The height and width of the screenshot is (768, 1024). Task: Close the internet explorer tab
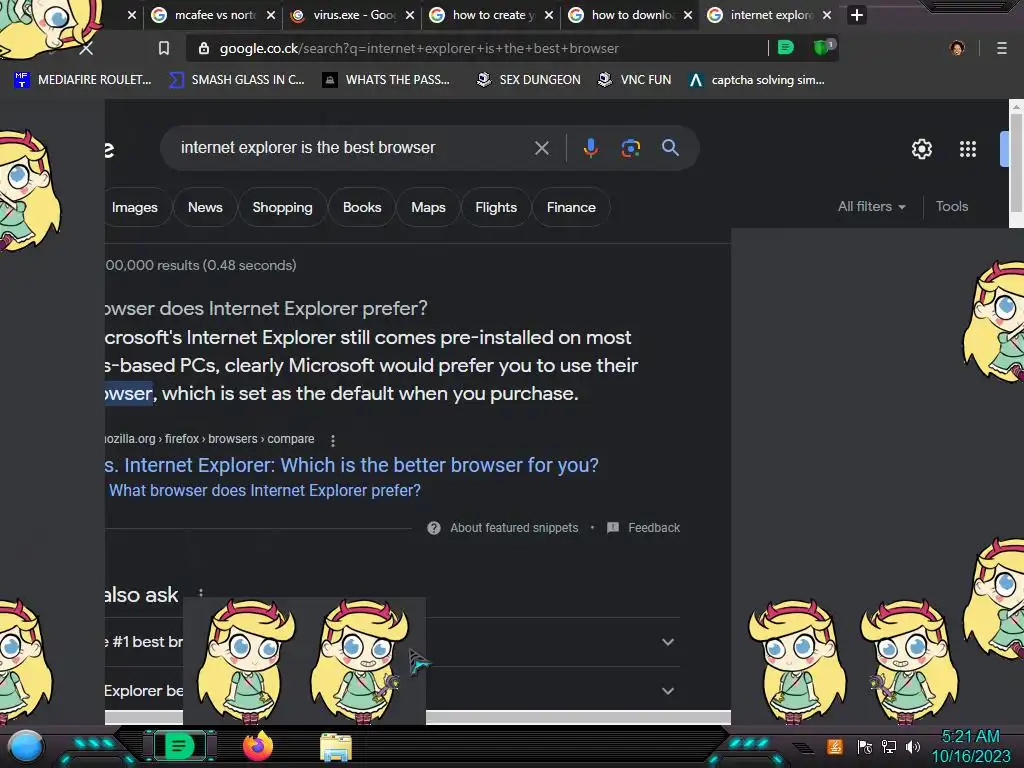(827, 15)
